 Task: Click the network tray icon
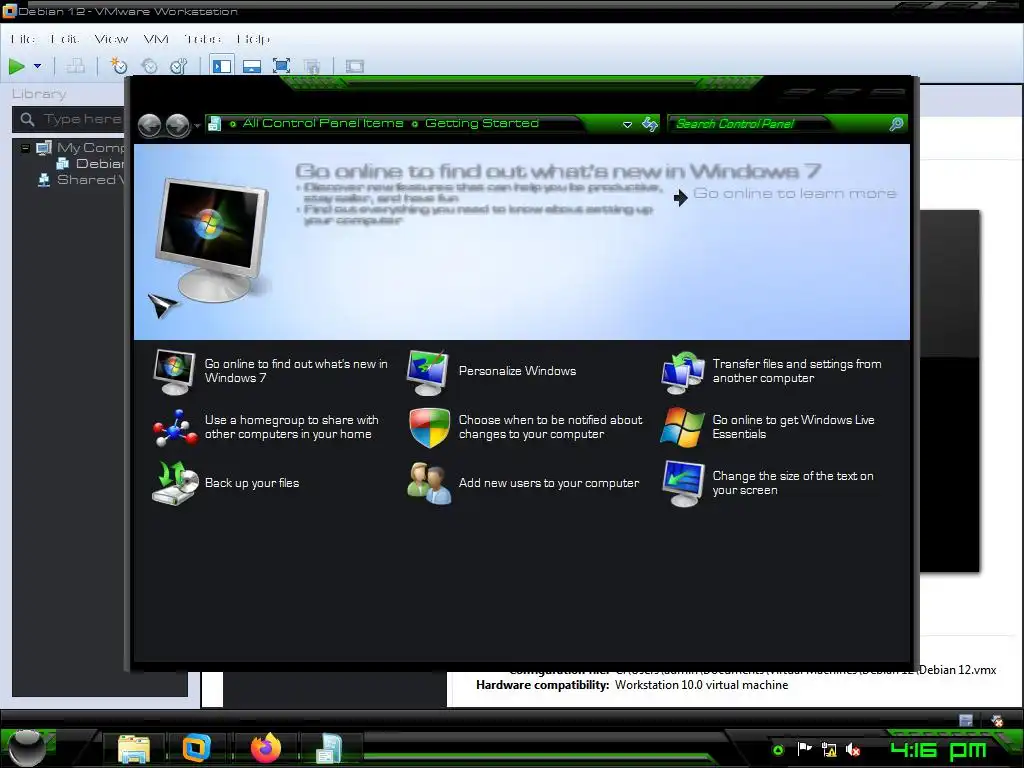[829, 749]
